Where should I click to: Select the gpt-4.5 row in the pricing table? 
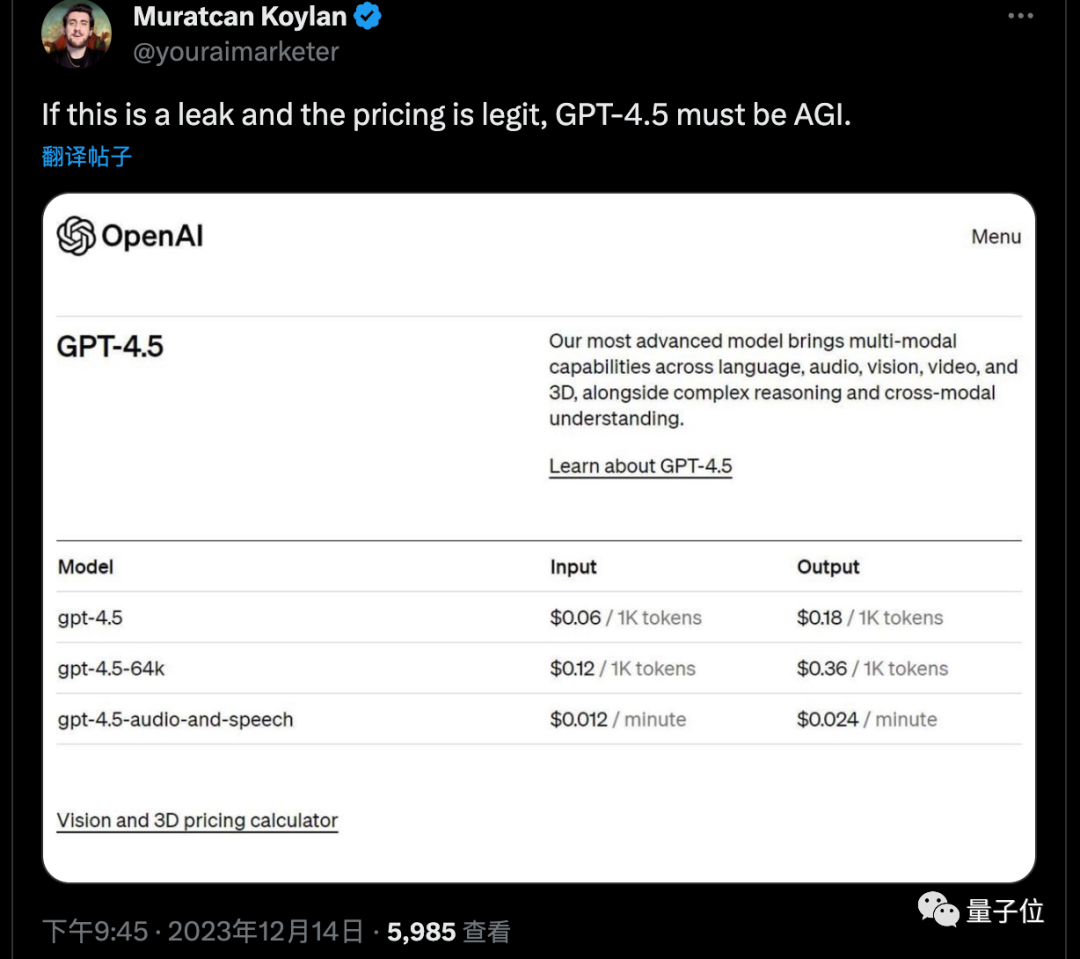[91, 617]
